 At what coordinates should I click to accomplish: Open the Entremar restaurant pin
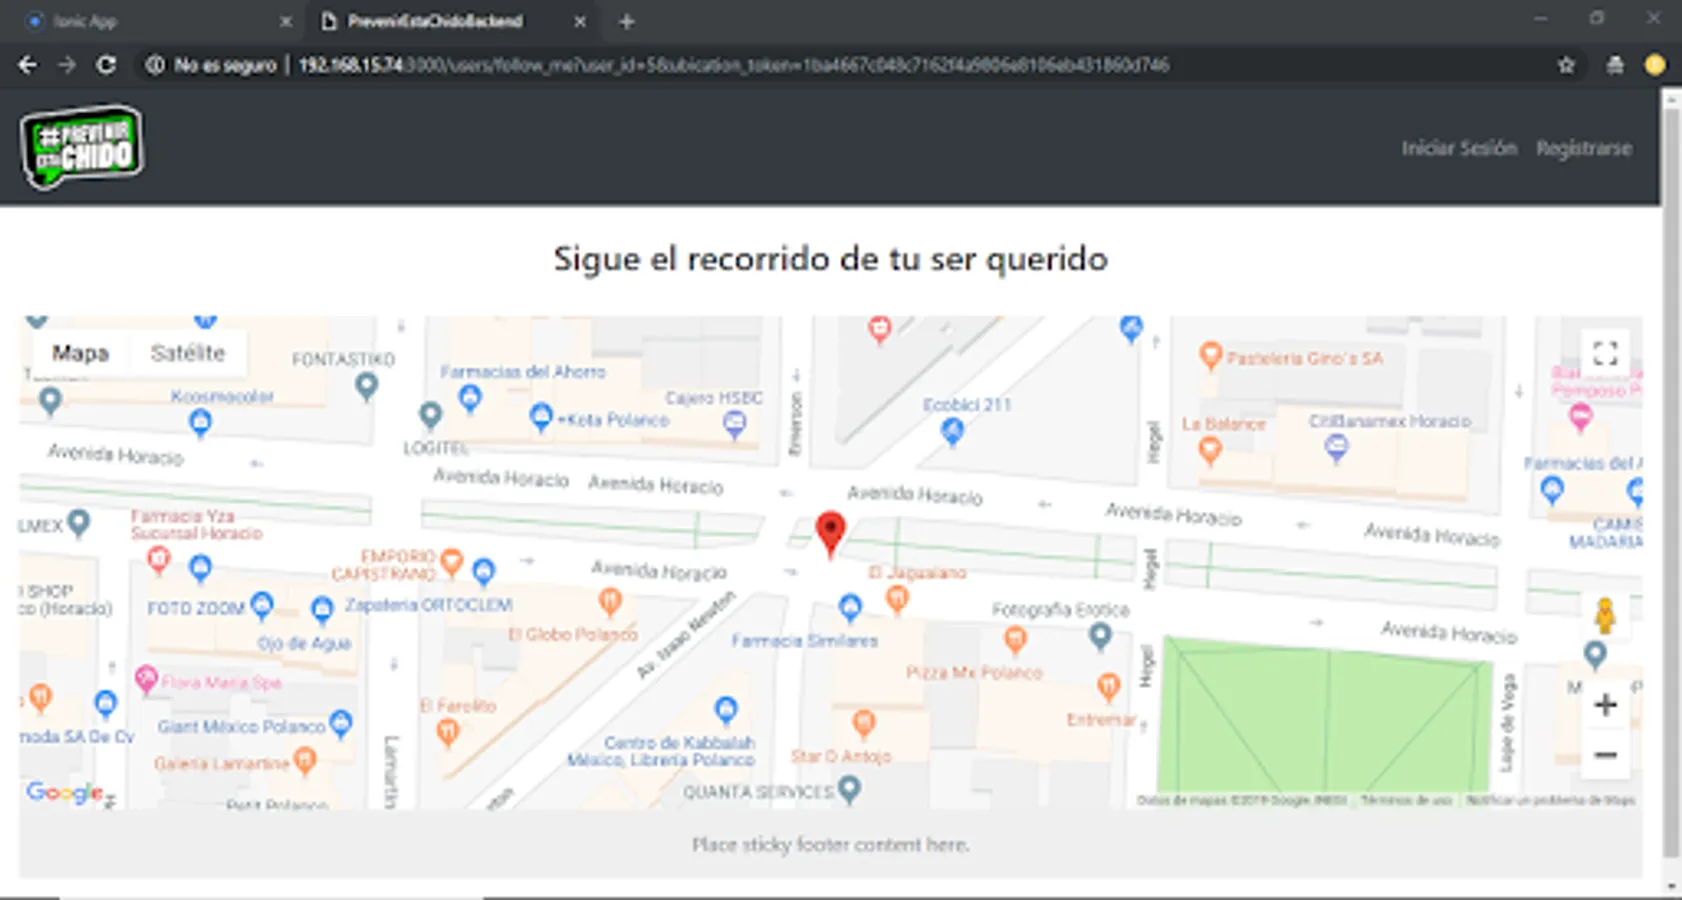pos(1108,686)
